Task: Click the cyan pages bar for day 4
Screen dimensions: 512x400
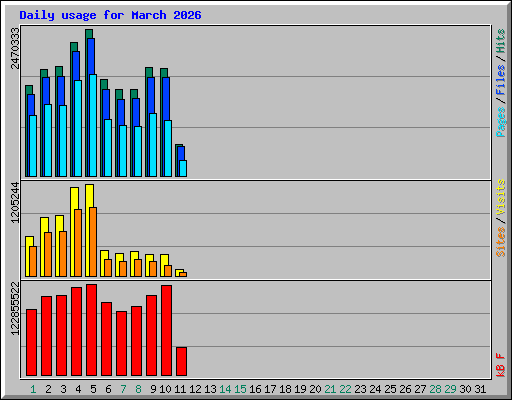Action: (78, 128)
